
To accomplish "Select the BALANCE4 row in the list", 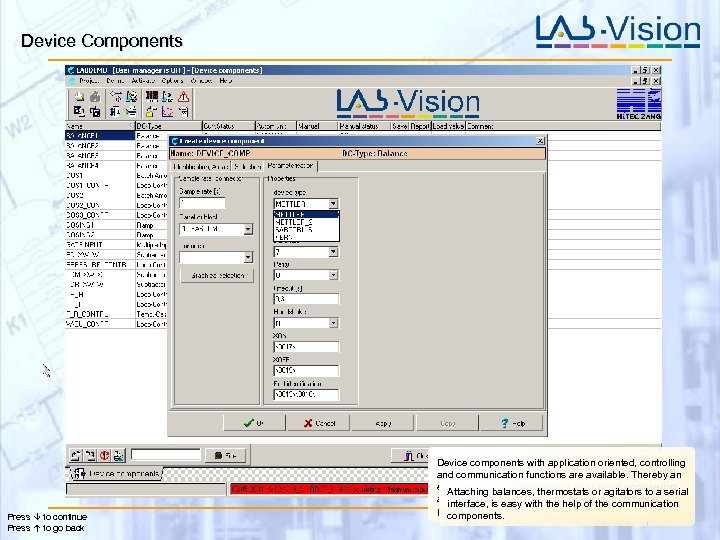I will 100,165.
